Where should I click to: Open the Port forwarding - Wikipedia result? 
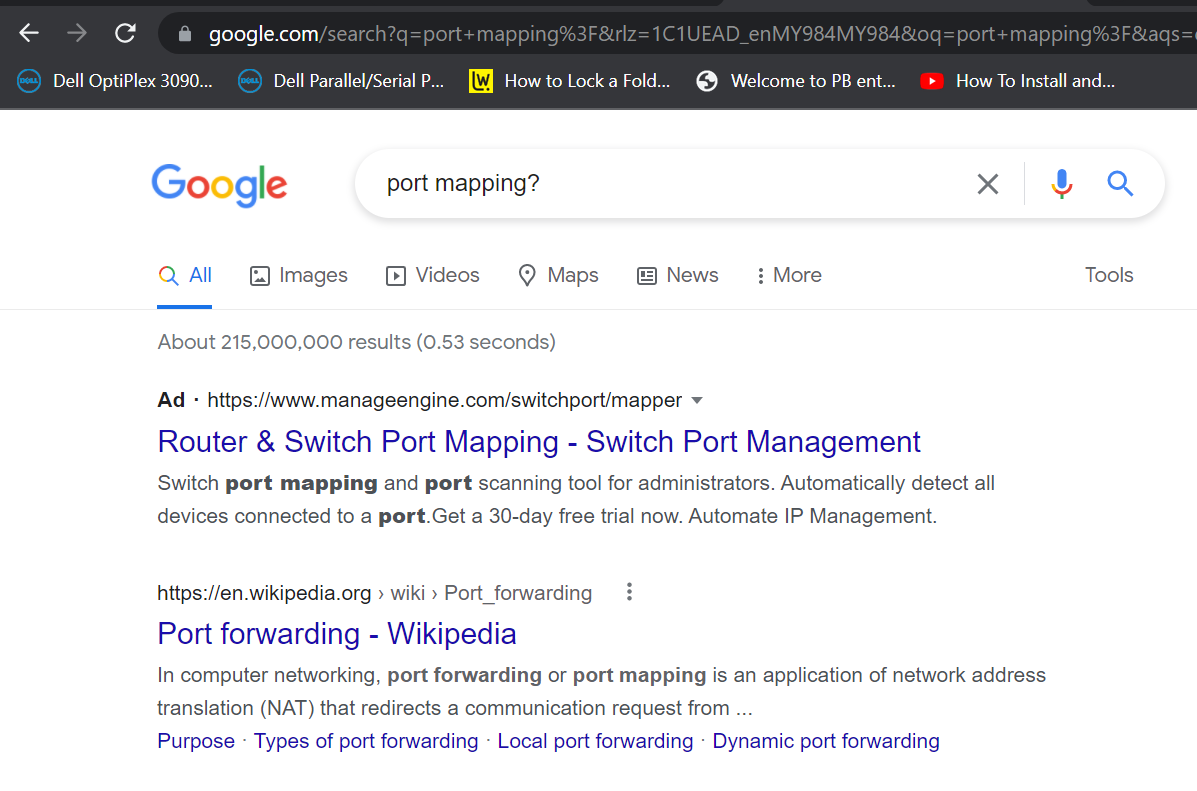pos(337,634)
